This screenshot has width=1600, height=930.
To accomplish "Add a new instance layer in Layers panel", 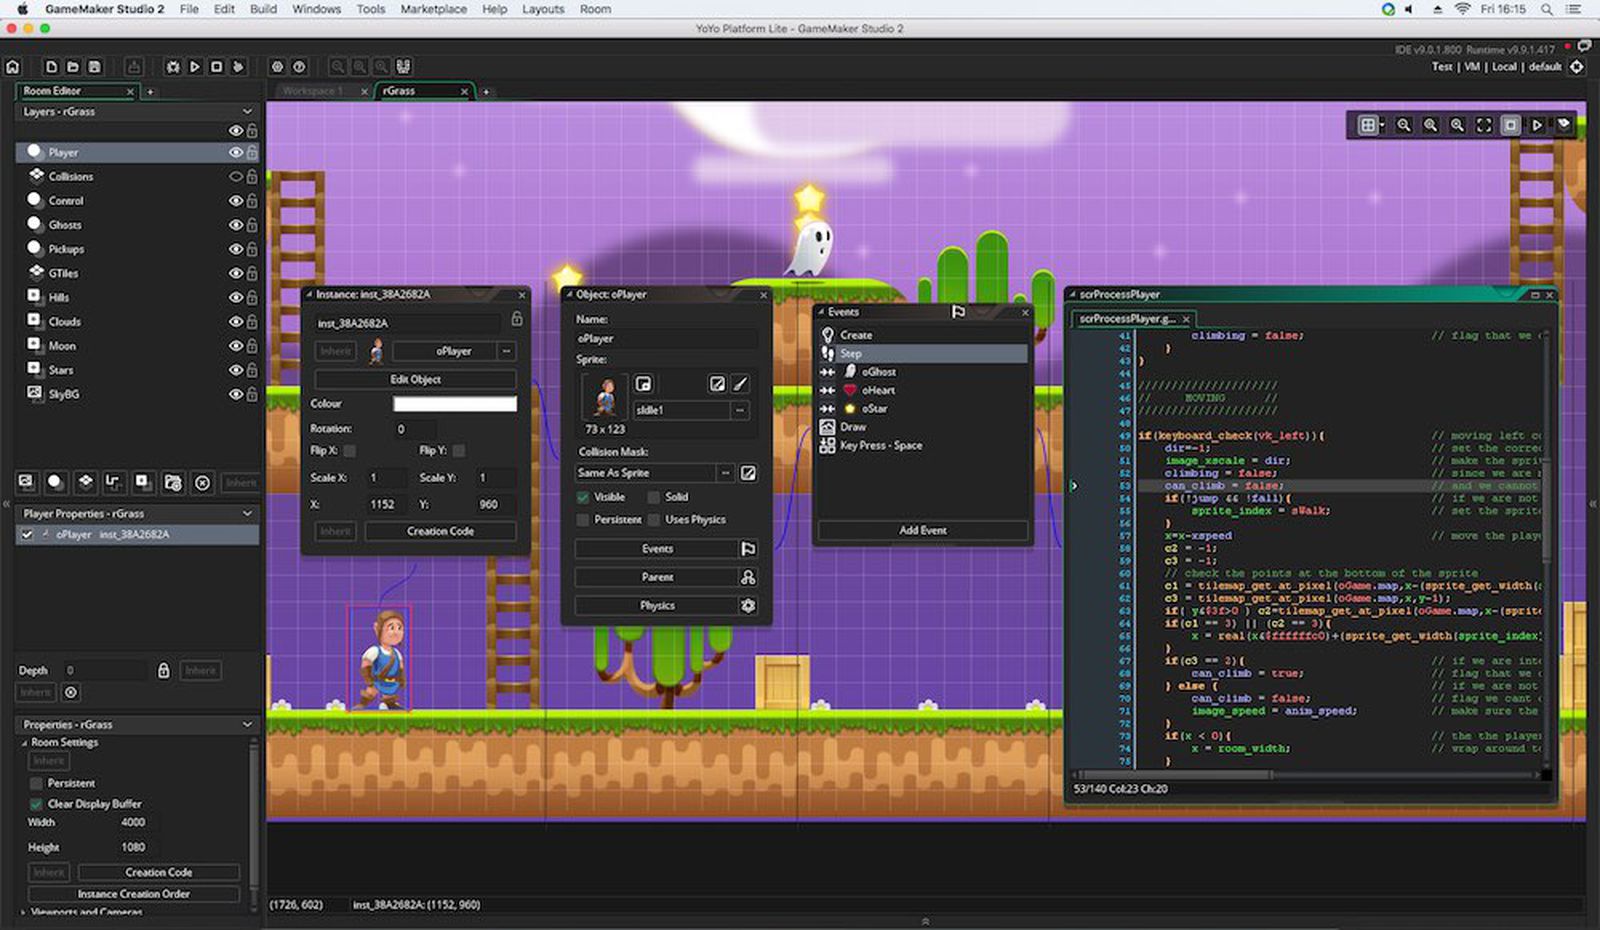I will coord(57,482).
